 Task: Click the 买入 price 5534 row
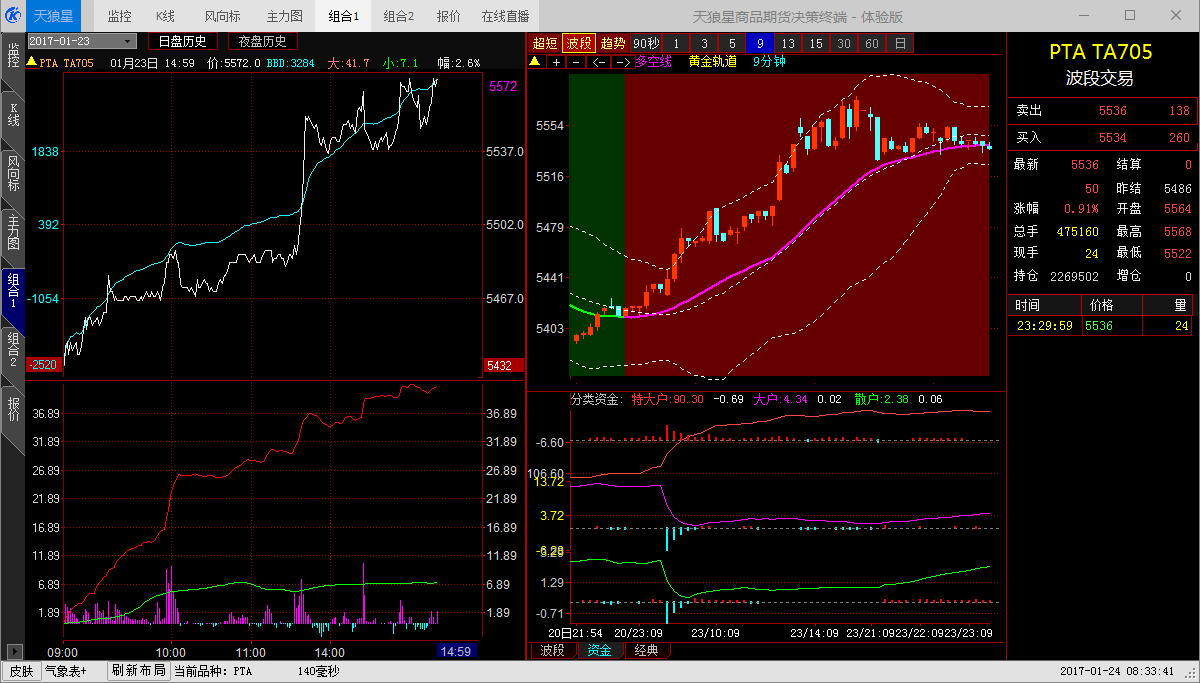pos(1103,138)
